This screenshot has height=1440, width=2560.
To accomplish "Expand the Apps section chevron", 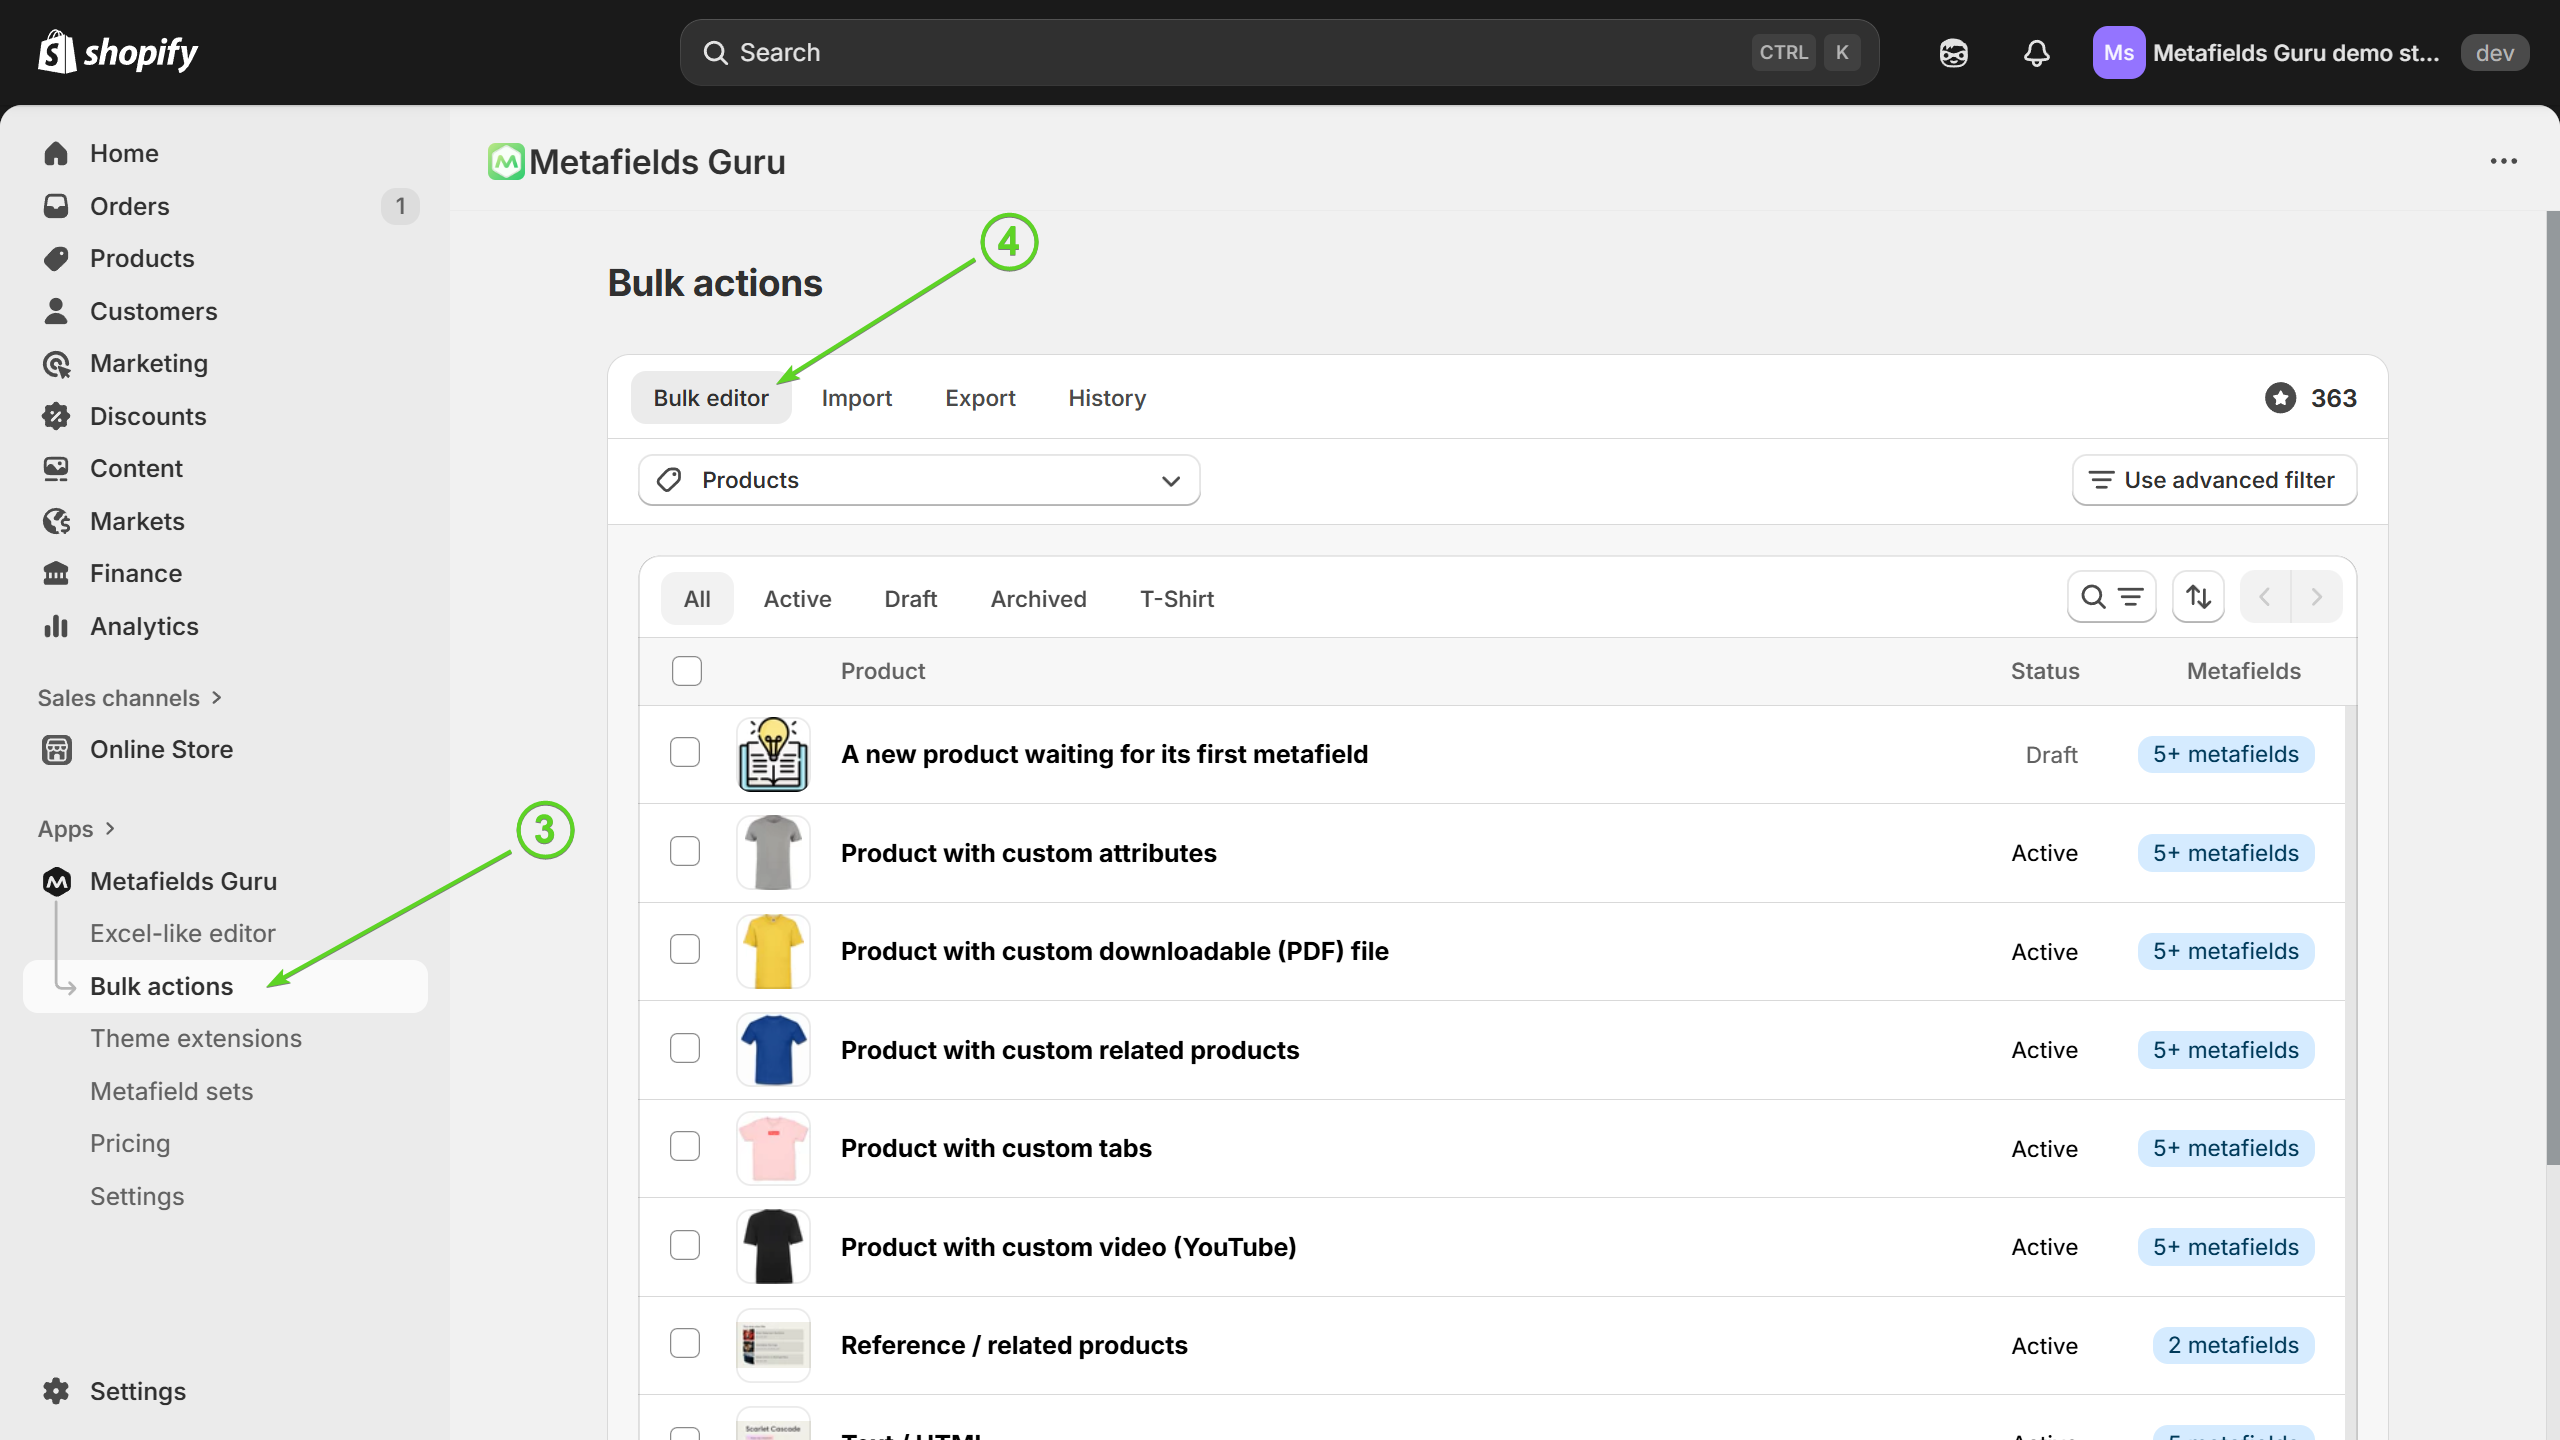I will [x=110, y=829].
